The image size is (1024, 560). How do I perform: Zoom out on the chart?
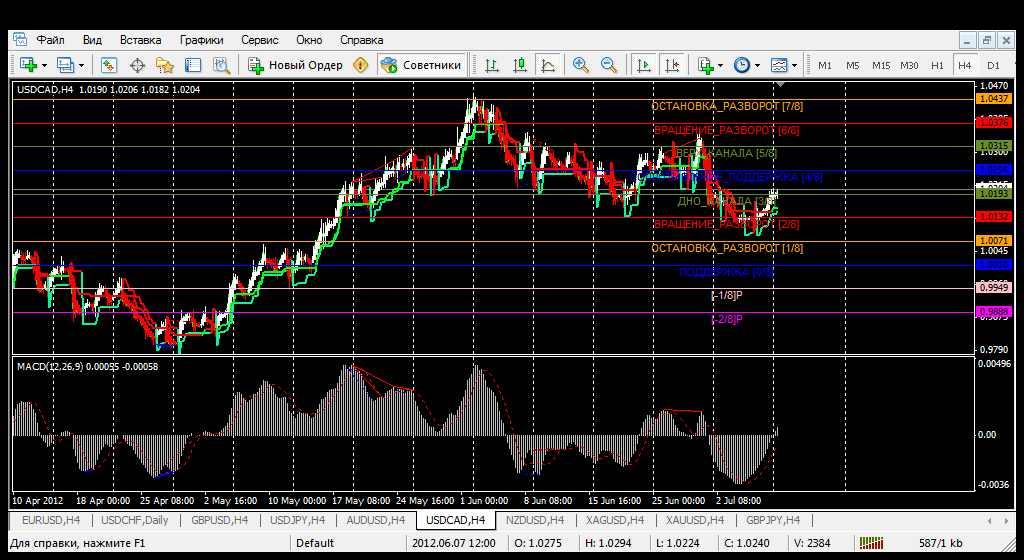tap(608, 65)
